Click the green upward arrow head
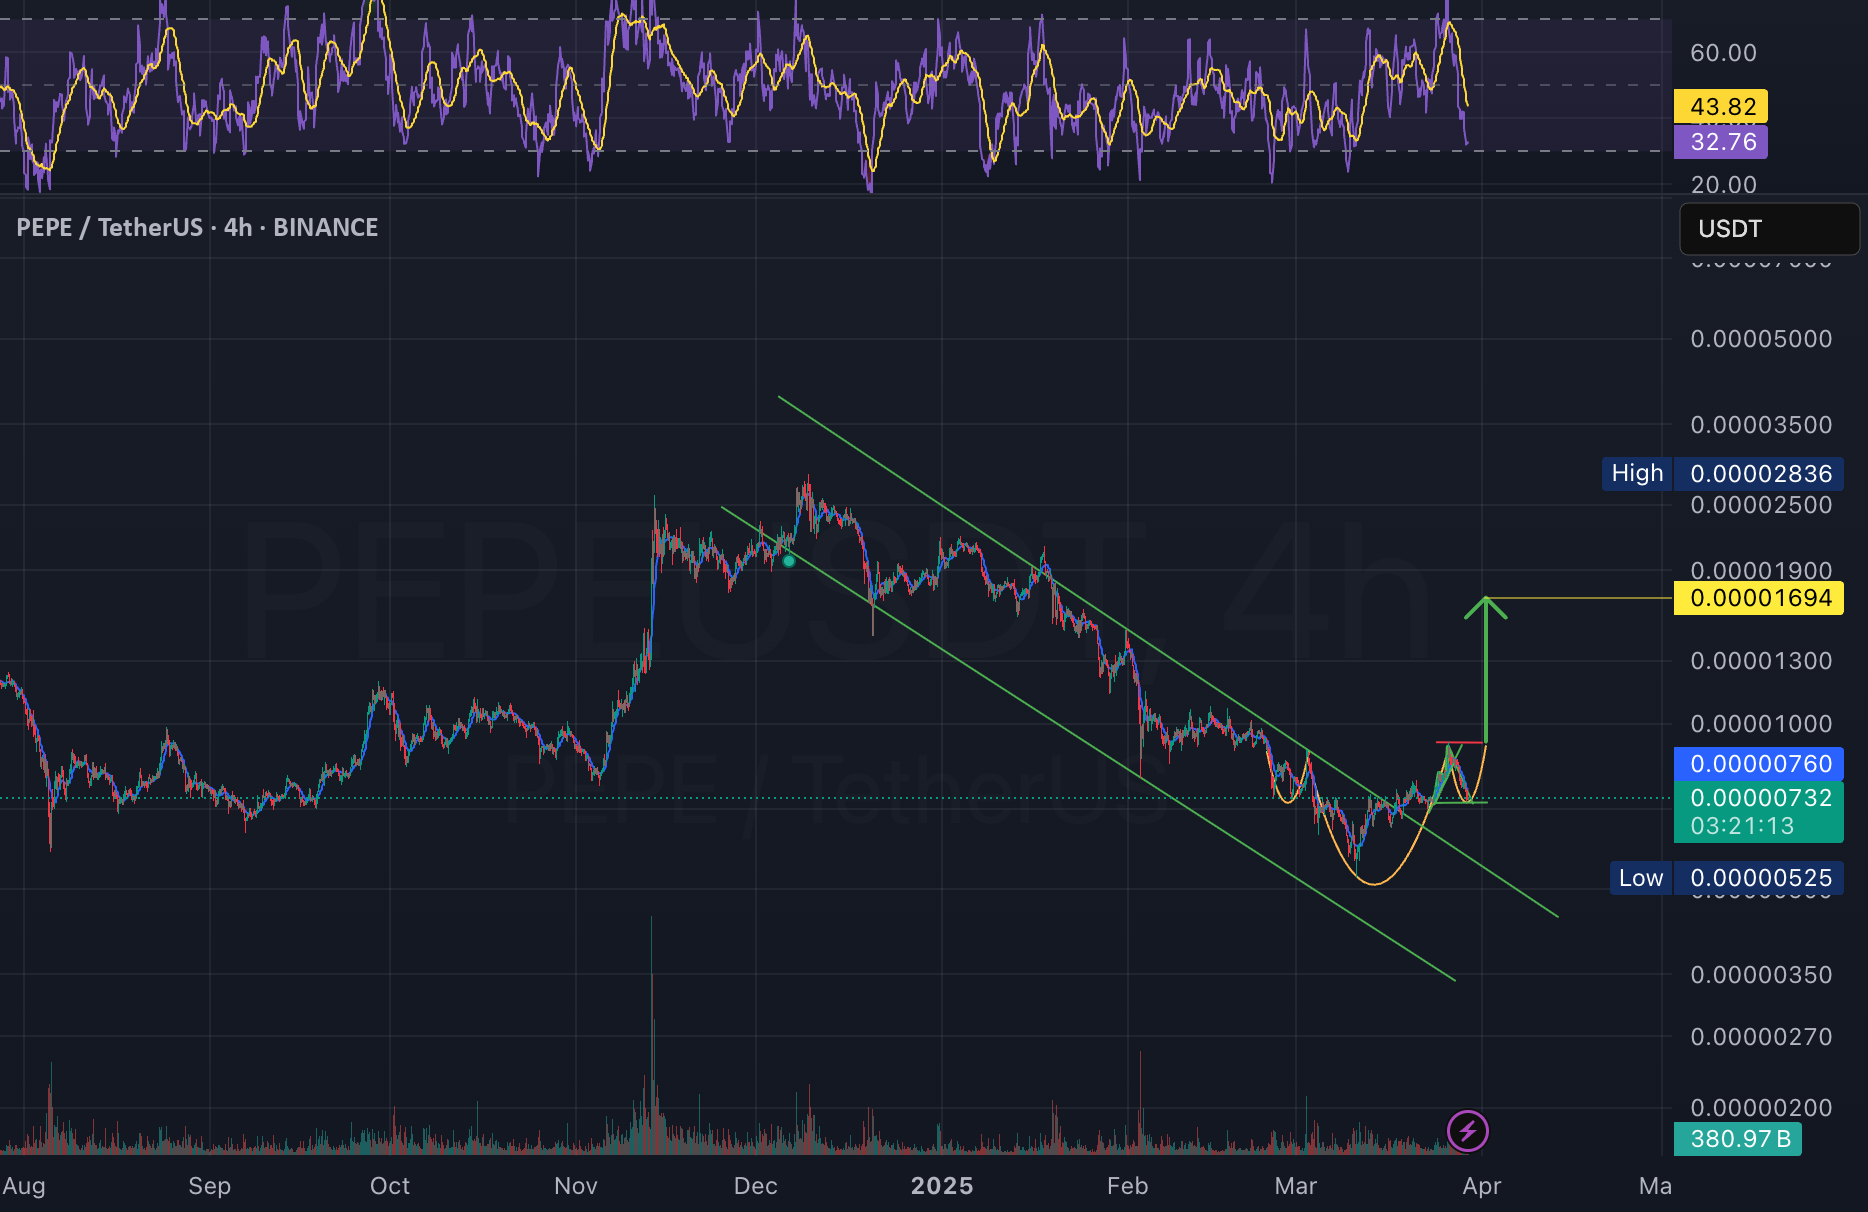Image resolution: width=1868 pixels, height=1212 pixels. [x=1486, y=607]
